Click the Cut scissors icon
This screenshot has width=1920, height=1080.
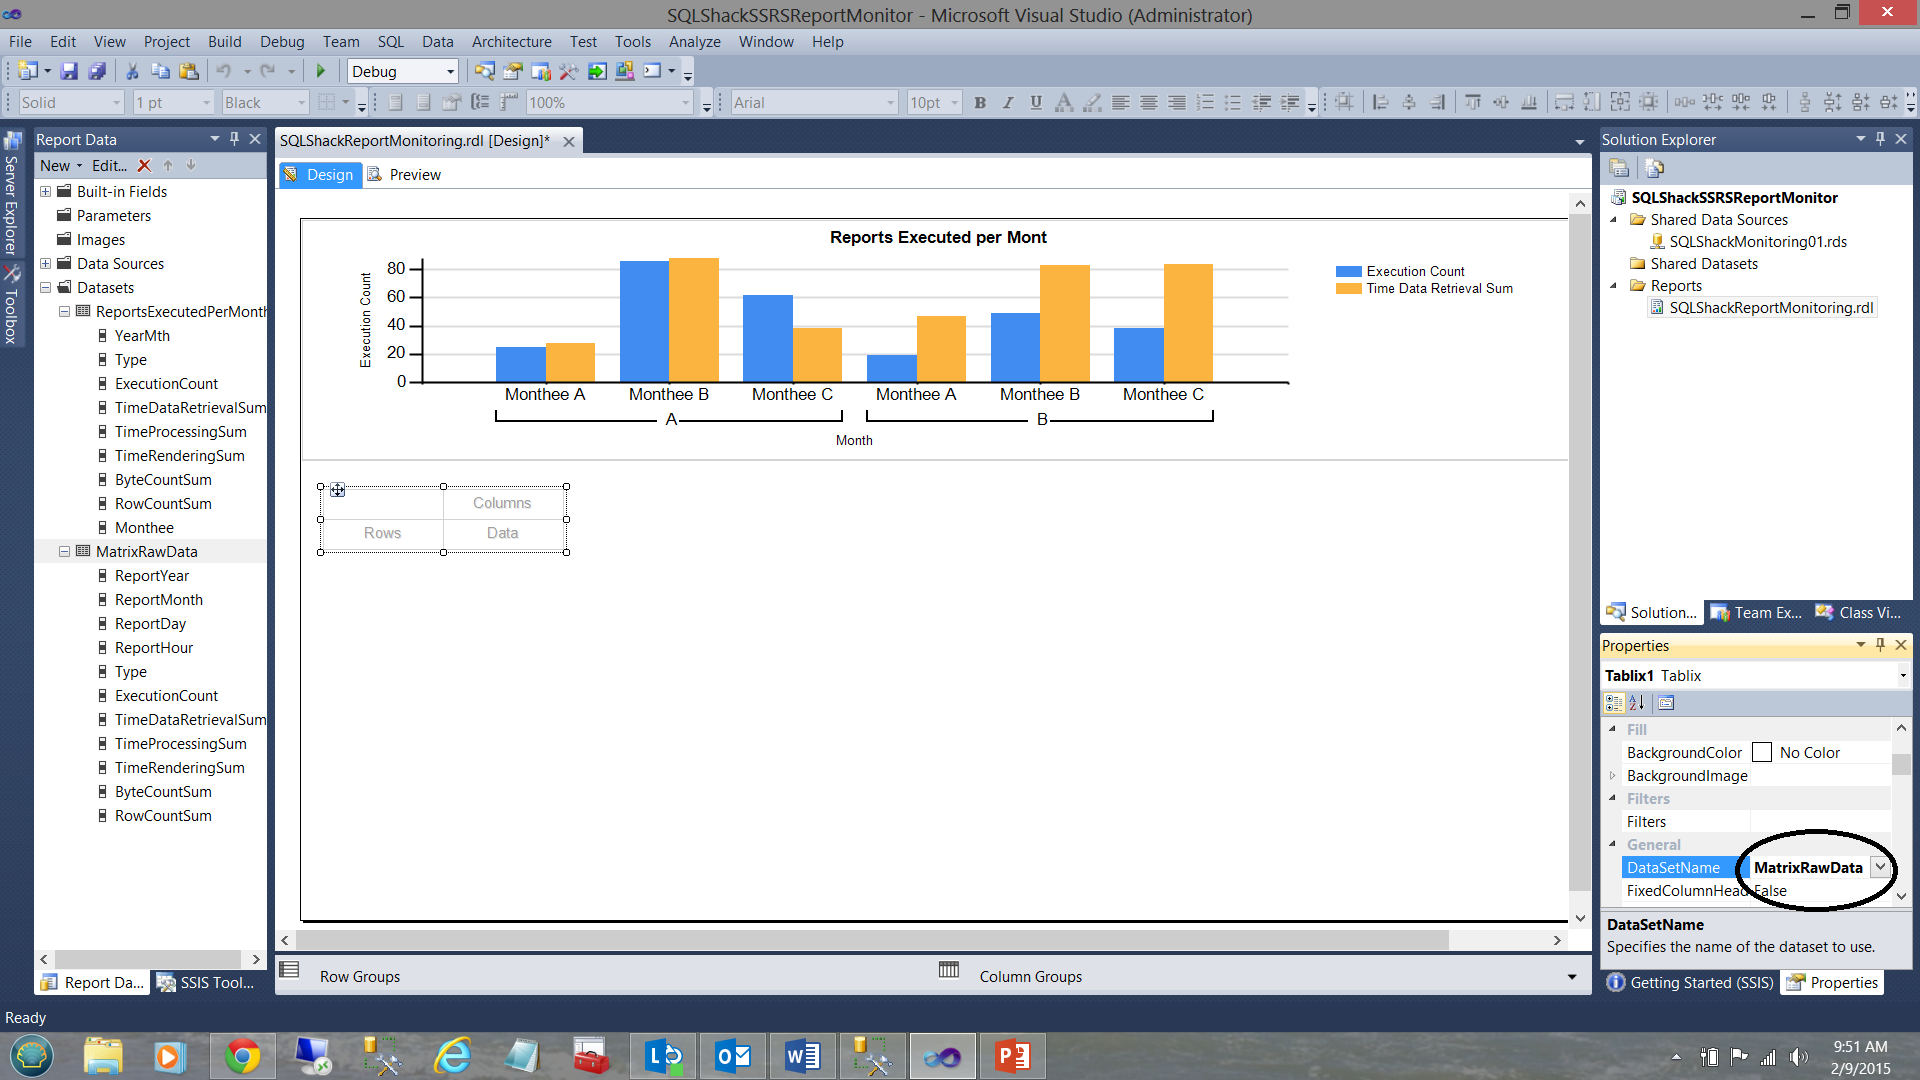(131, 71)
